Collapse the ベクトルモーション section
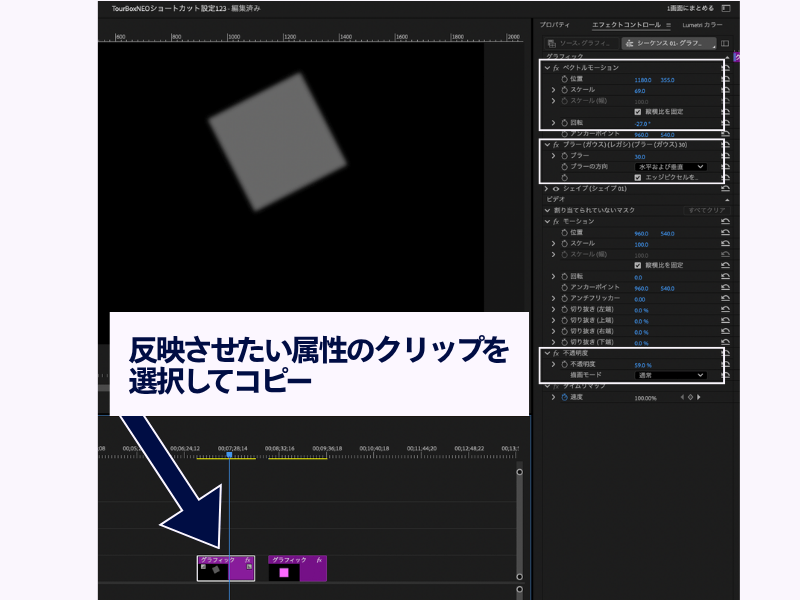This screenshot has width=800, height=600. [546, 68]
